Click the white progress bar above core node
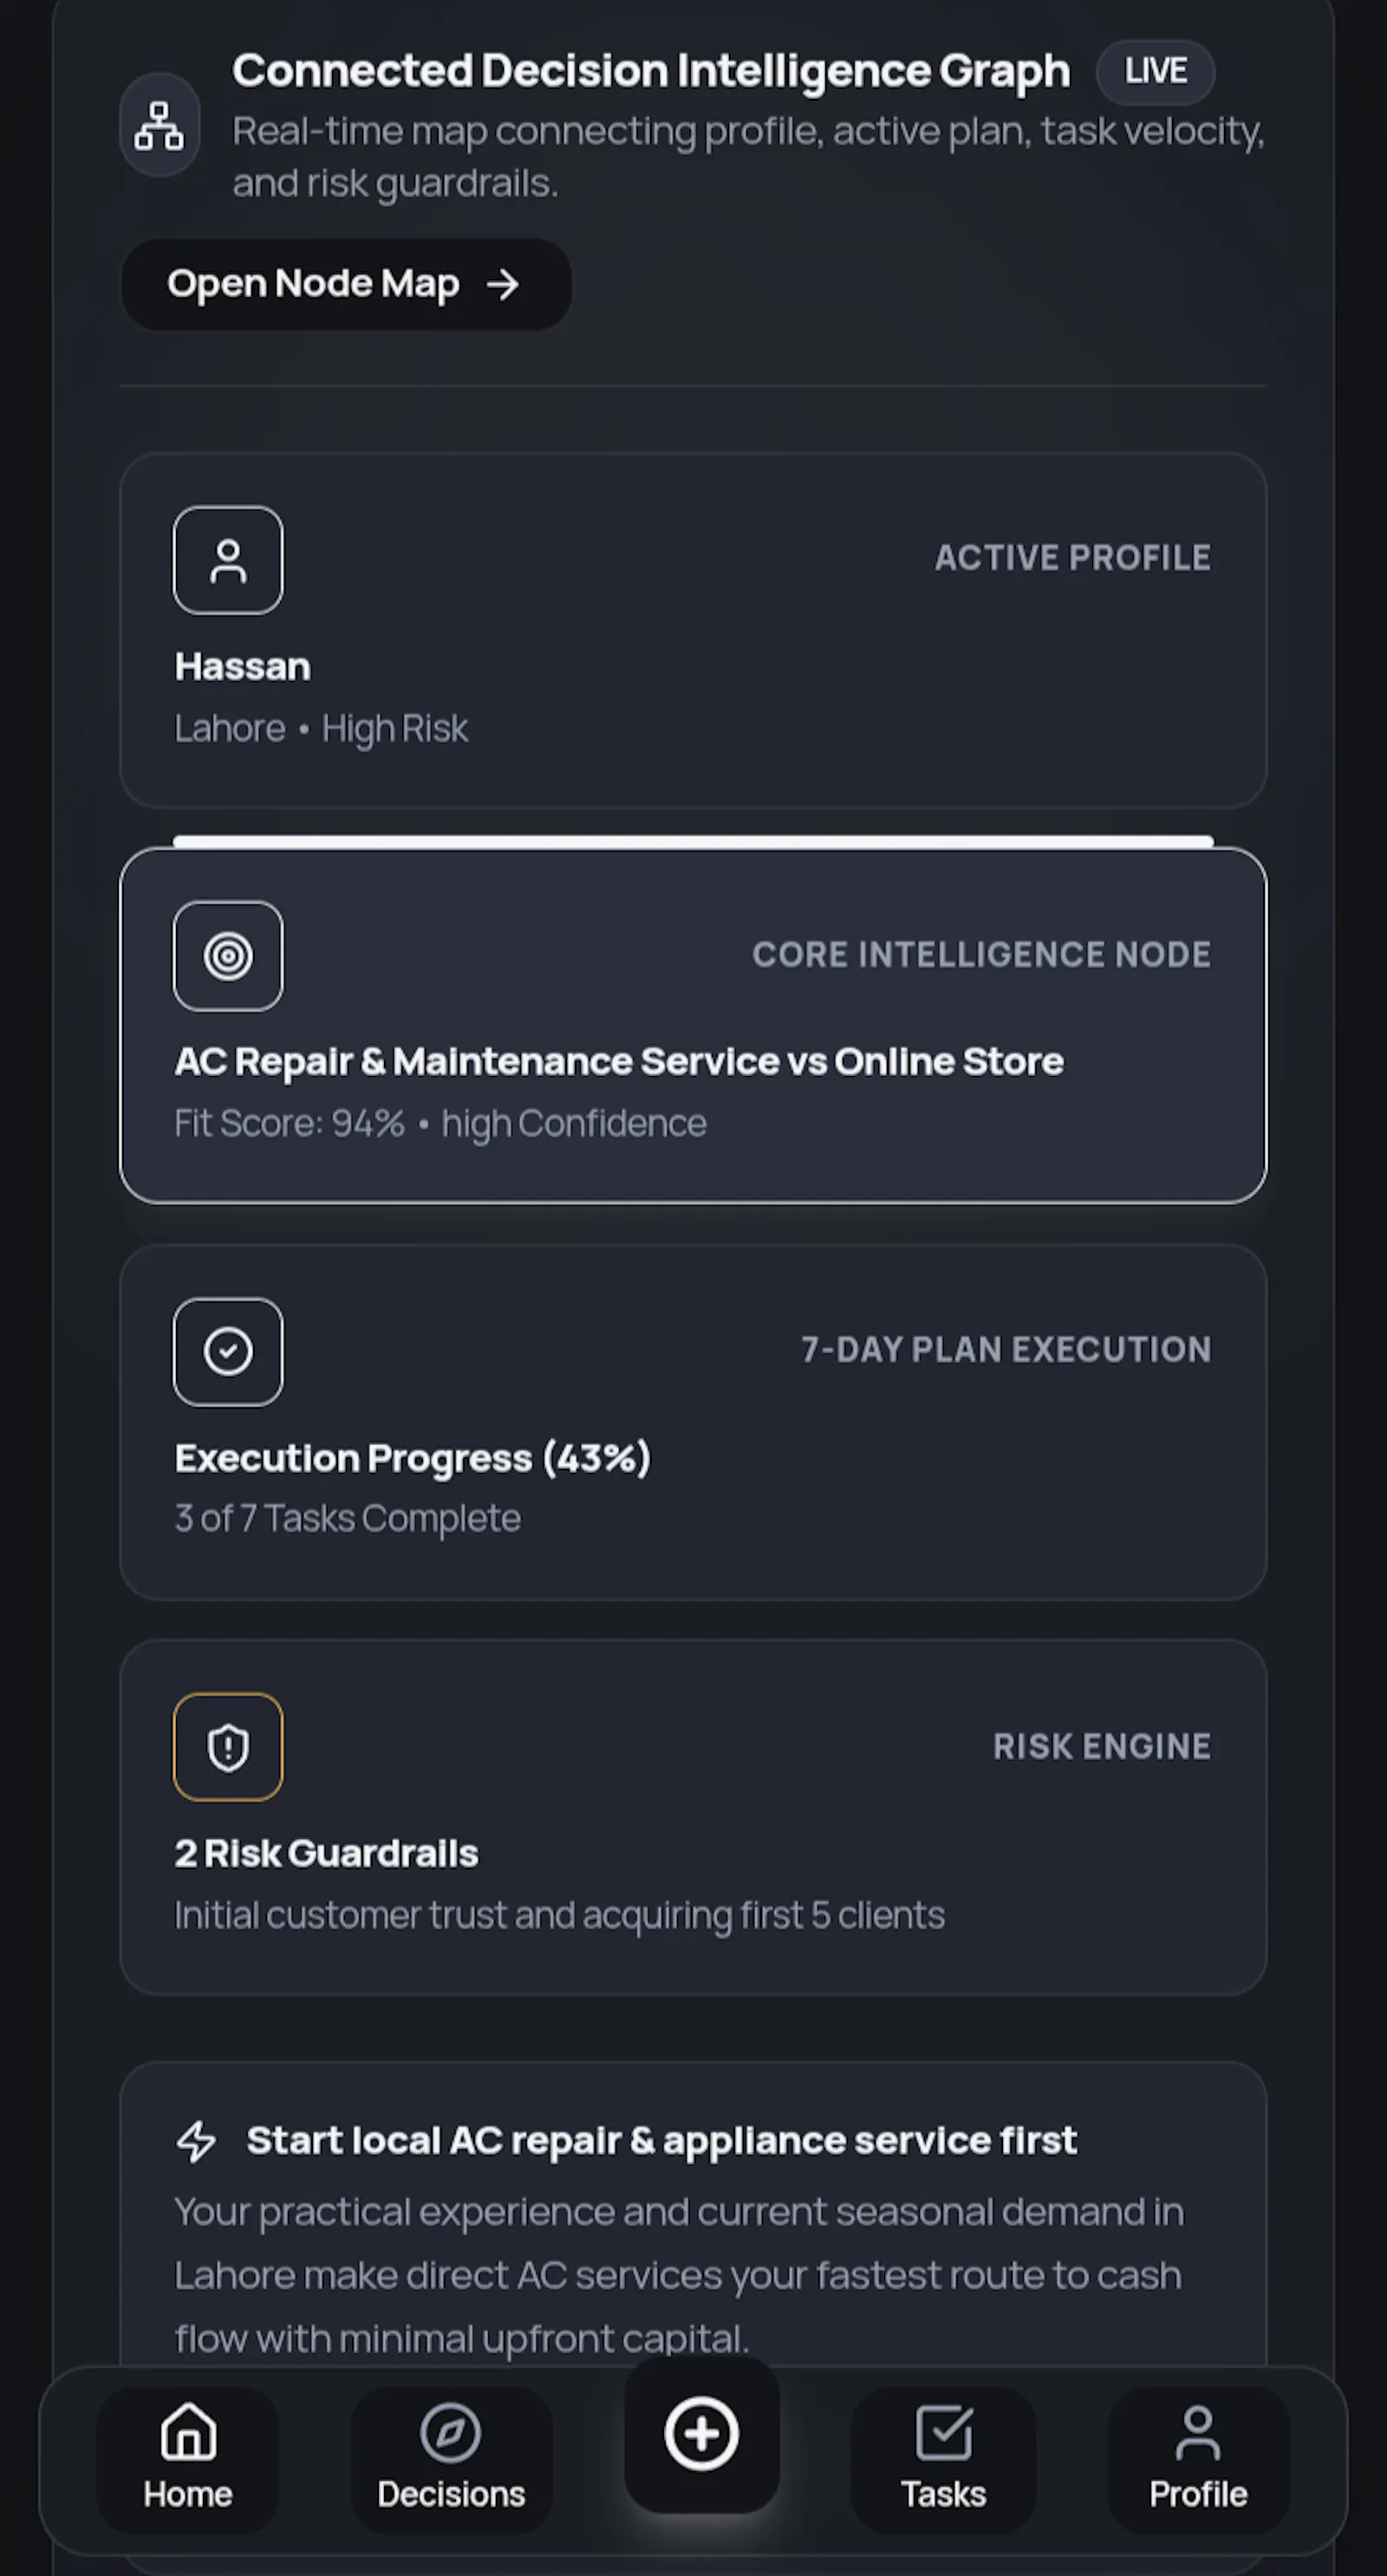 click(x=693, y=841)
